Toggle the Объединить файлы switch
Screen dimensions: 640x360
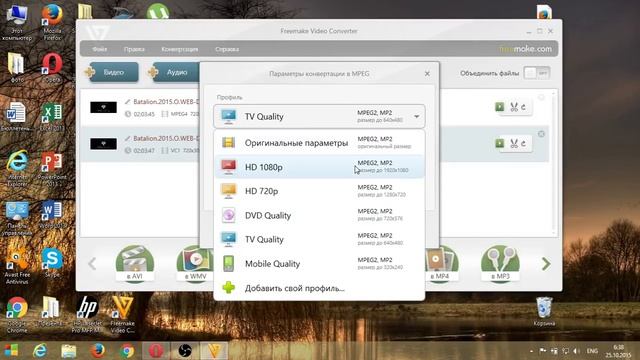[x=537, y=73]
